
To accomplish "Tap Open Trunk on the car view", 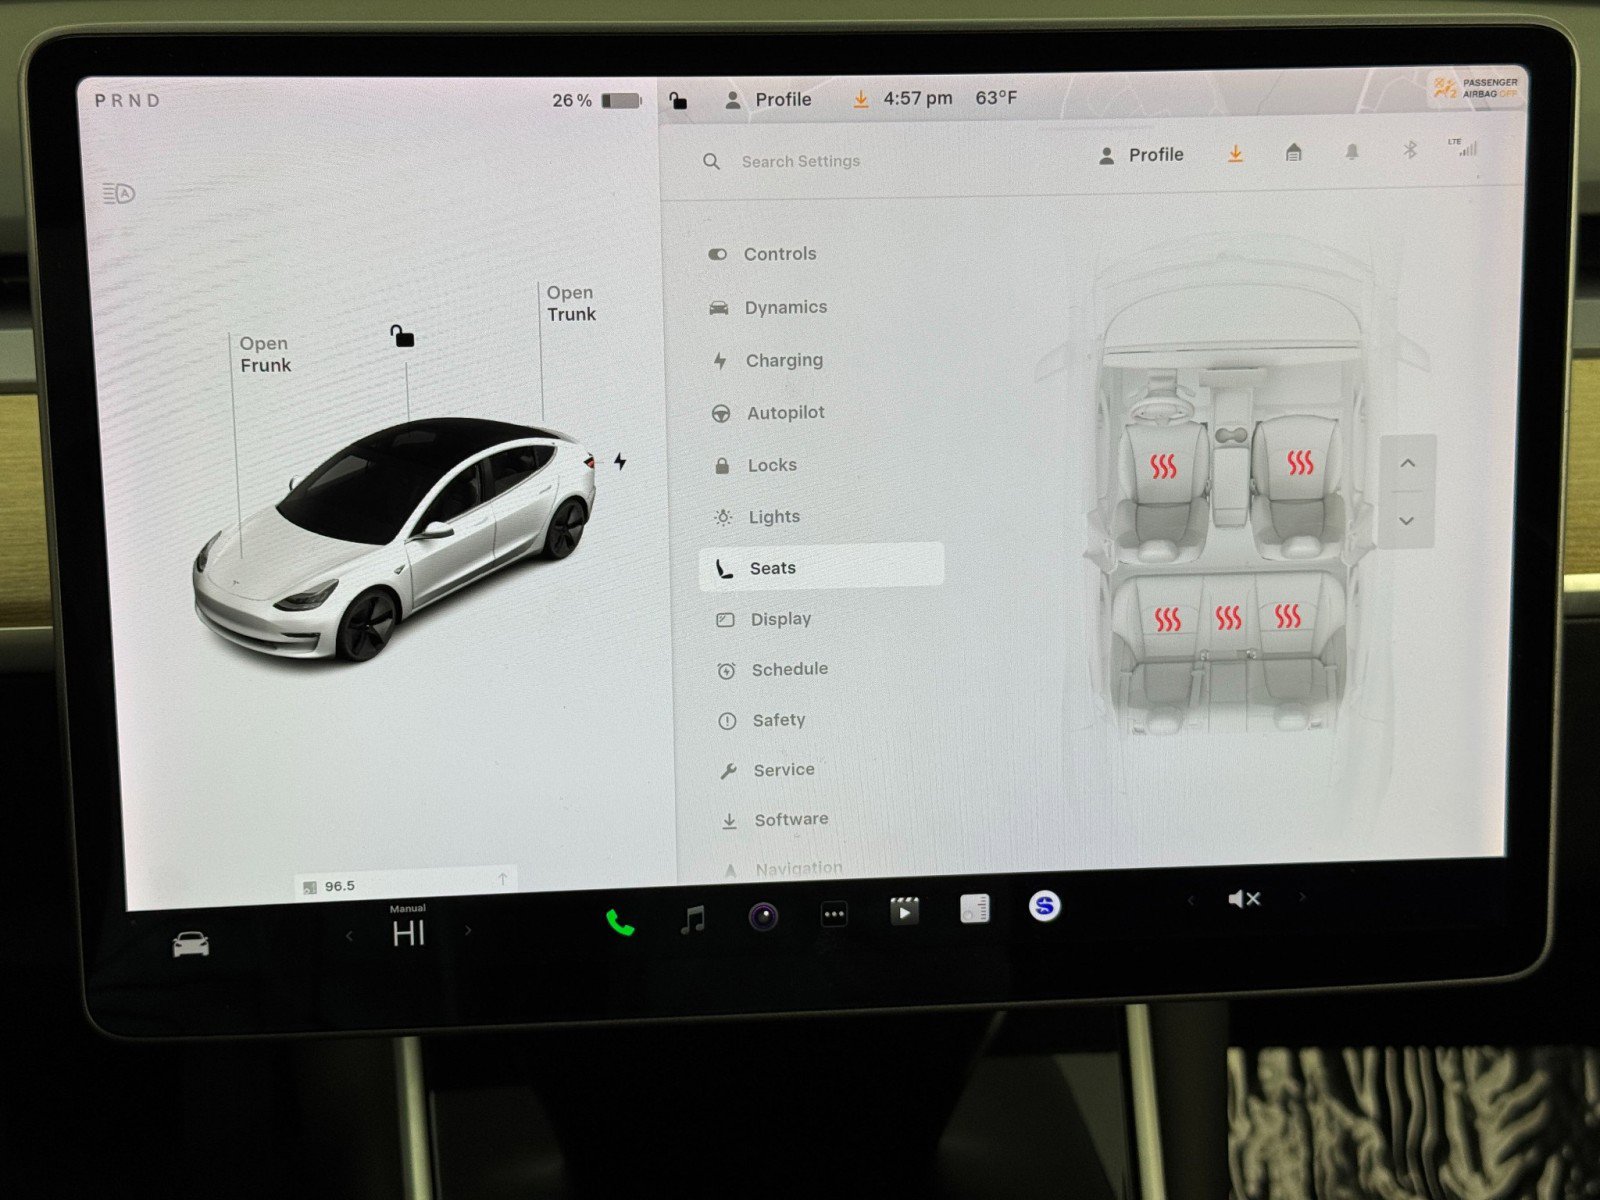I will (569, 303).
